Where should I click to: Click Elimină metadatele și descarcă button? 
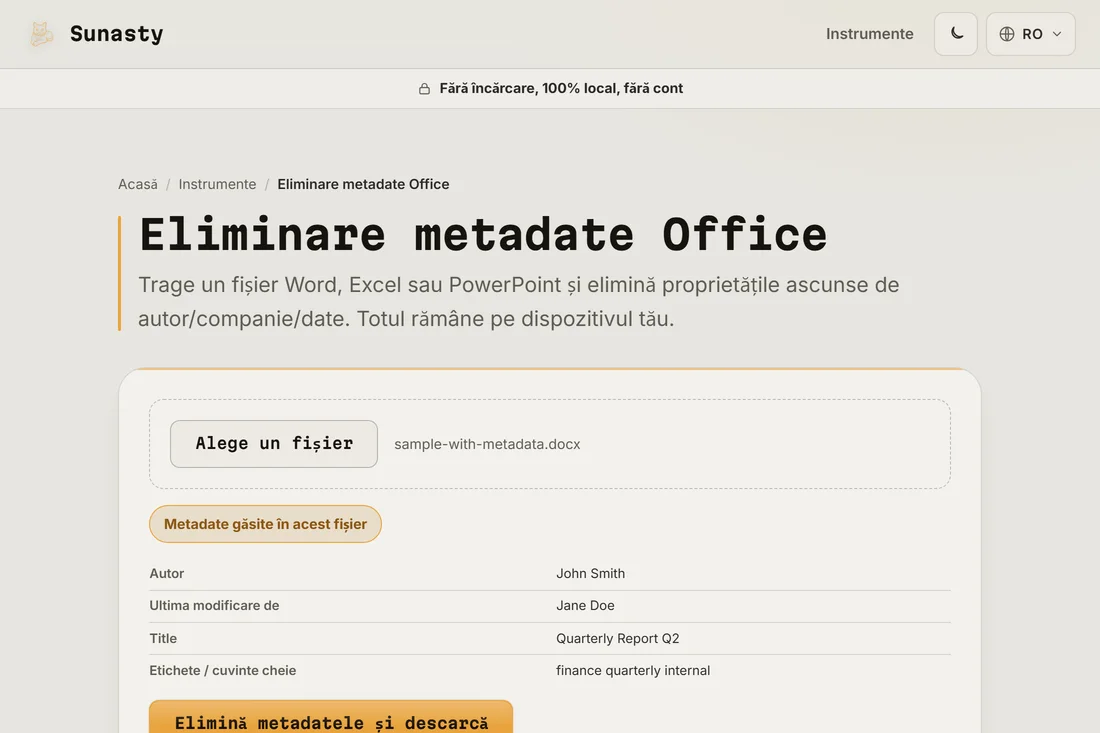(x=331, y=717)
